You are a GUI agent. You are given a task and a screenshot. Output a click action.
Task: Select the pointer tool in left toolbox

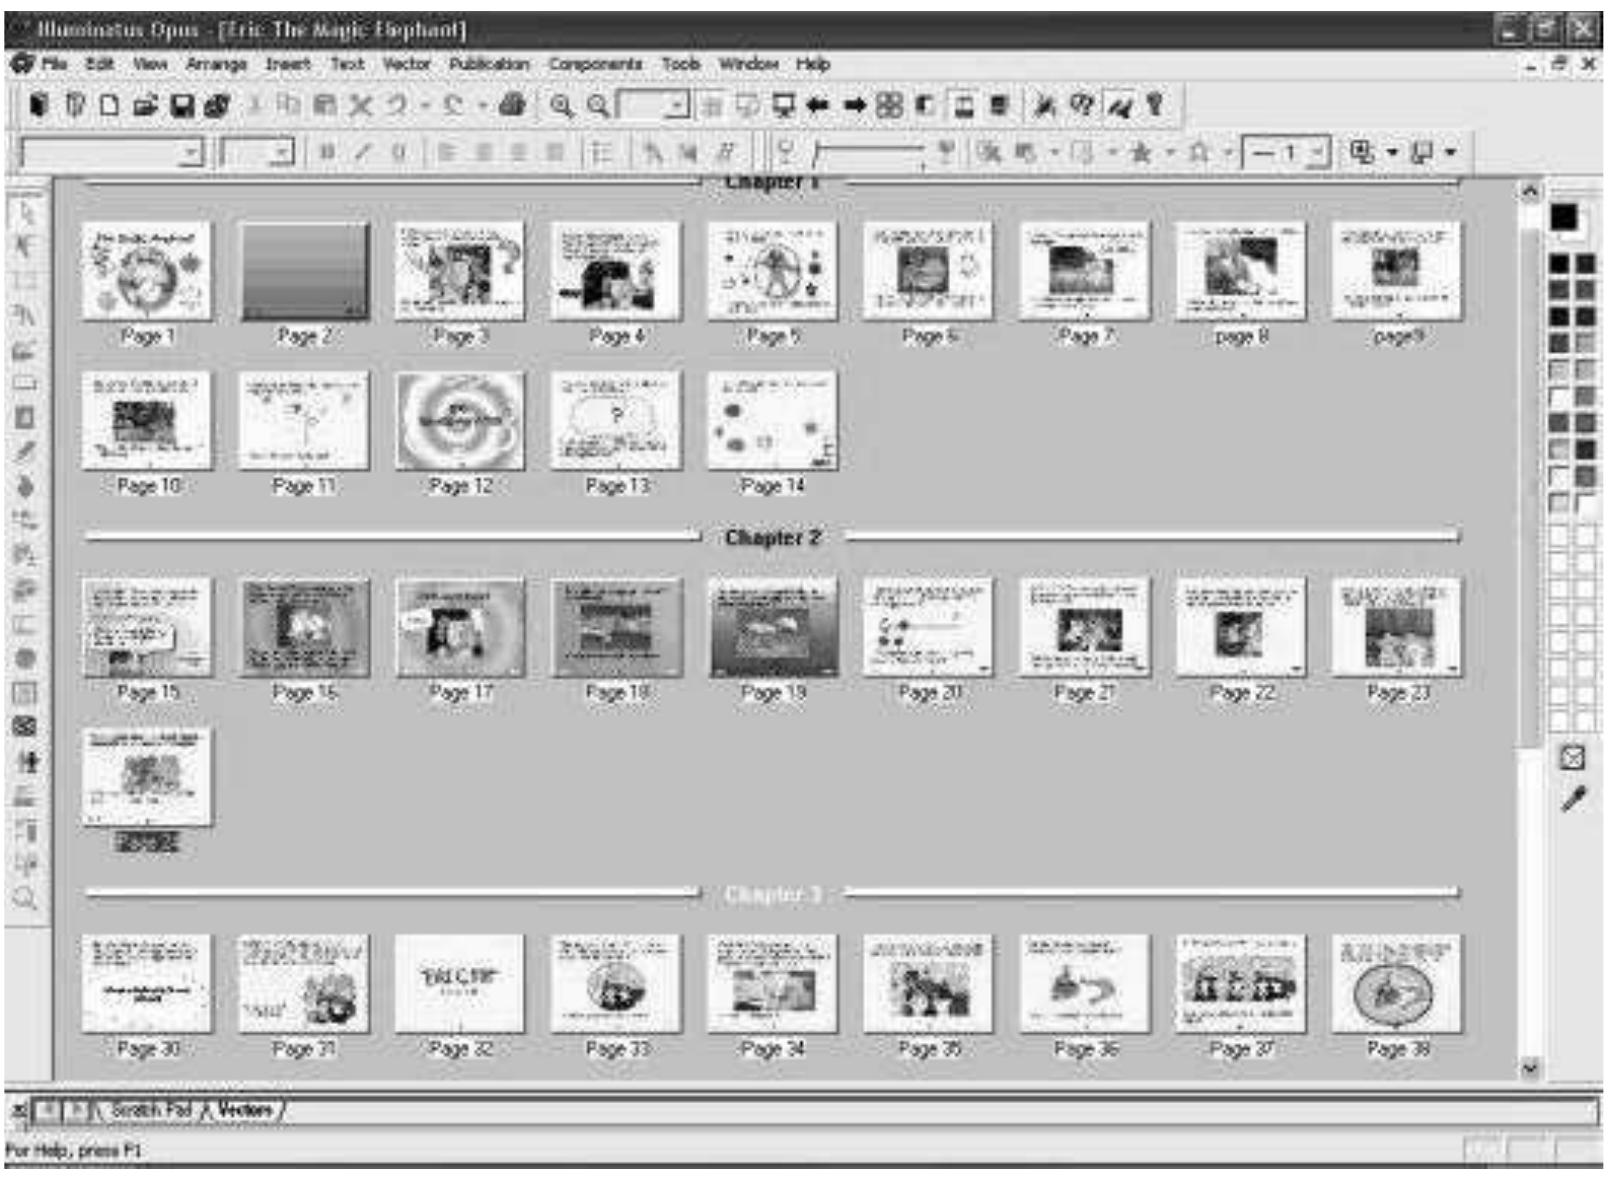(x=26, y=212)
